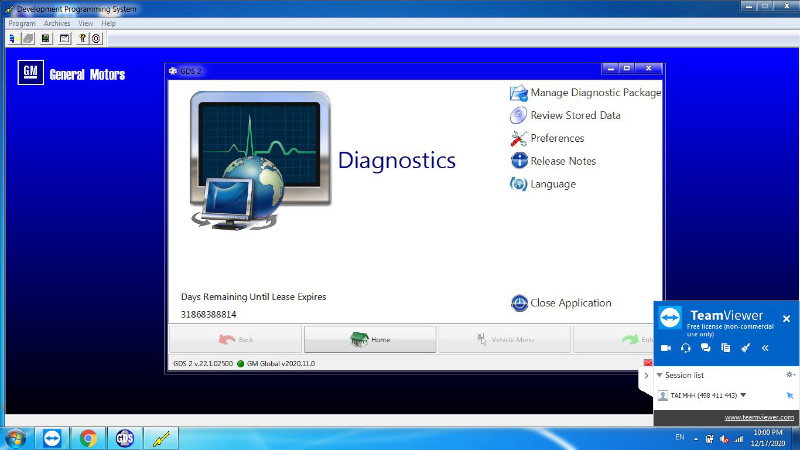This screenshot has height=450, width=800.
Task: Open the Windows Start menu
Action: click(16, 439)
